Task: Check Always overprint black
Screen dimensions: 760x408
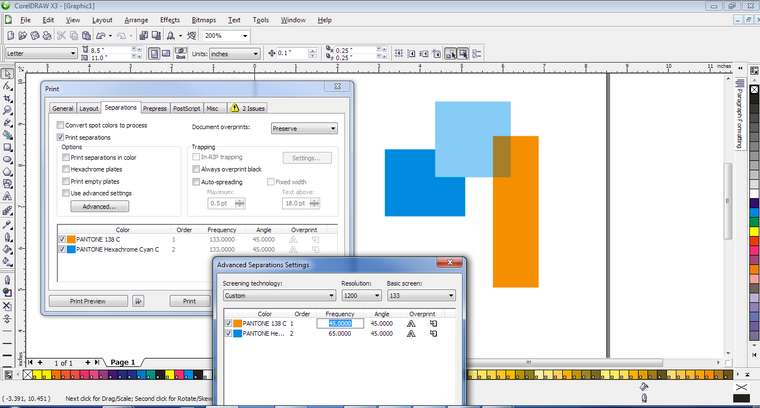Action: [196, 169]
